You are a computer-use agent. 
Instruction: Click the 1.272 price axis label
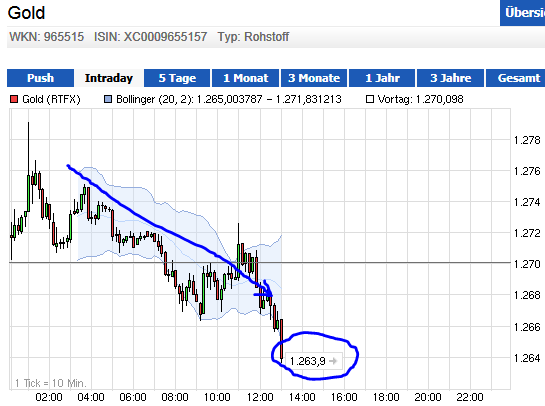point(527,233)
